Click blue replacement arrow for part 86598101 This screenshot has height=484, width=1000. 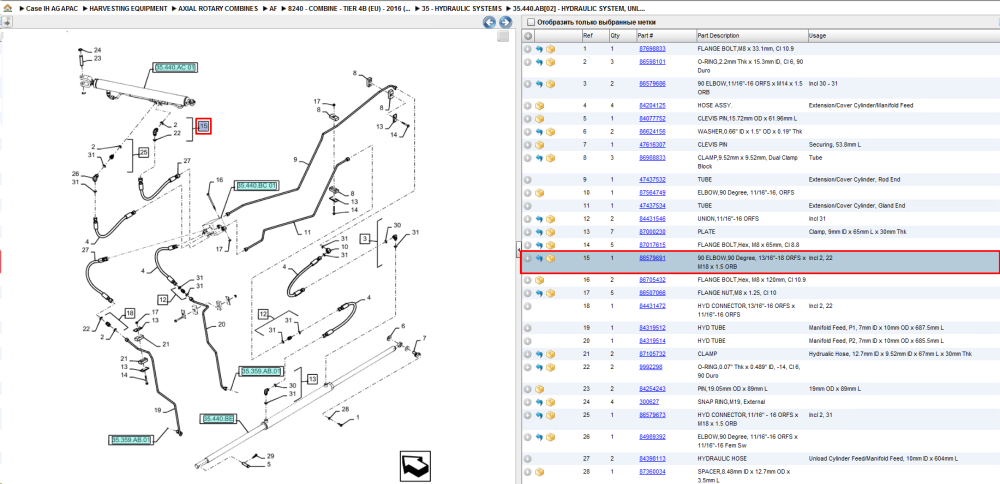tap(539, 62)
